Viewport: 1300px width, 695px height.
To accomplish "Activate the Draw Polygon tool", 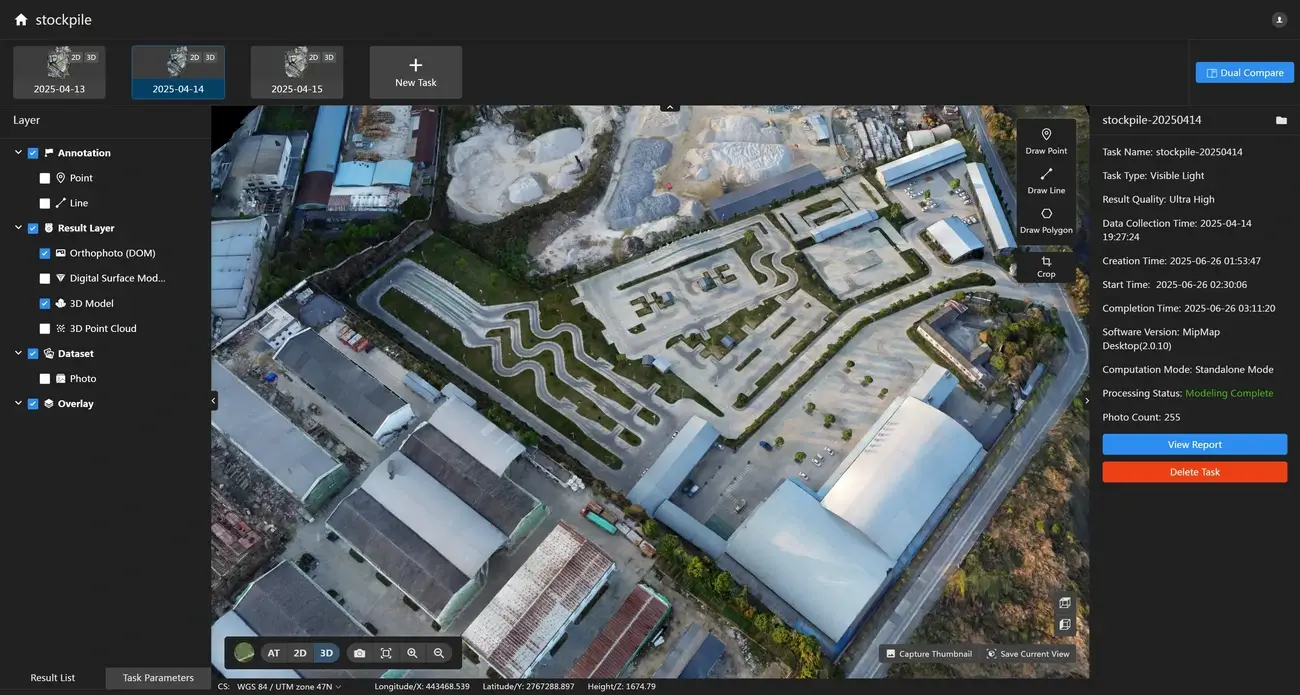I will 1046,220.
